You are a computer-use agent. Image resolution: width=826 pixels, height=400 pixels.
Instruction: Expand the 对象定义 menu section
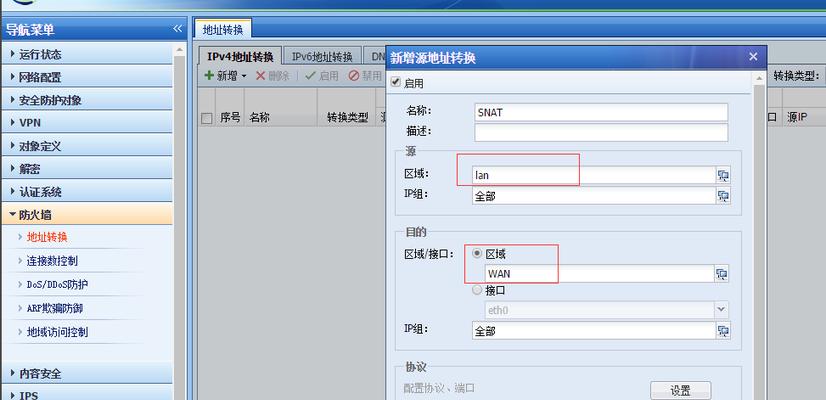coord(87,145)
